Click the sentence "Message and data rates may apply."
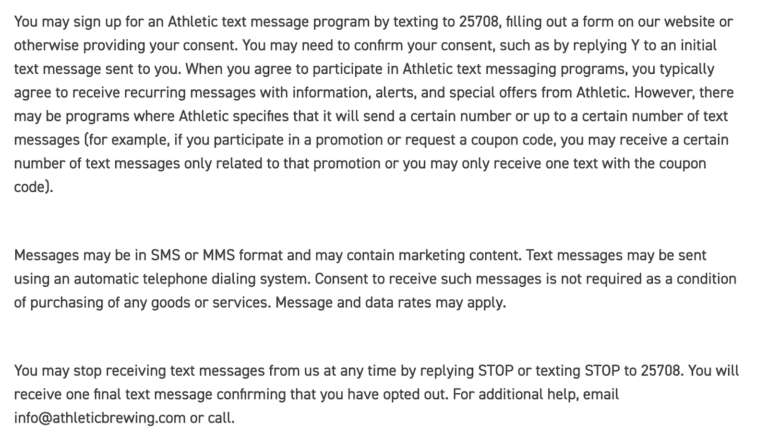The width and height of the screenshot is (768, 447). point(403,301)
